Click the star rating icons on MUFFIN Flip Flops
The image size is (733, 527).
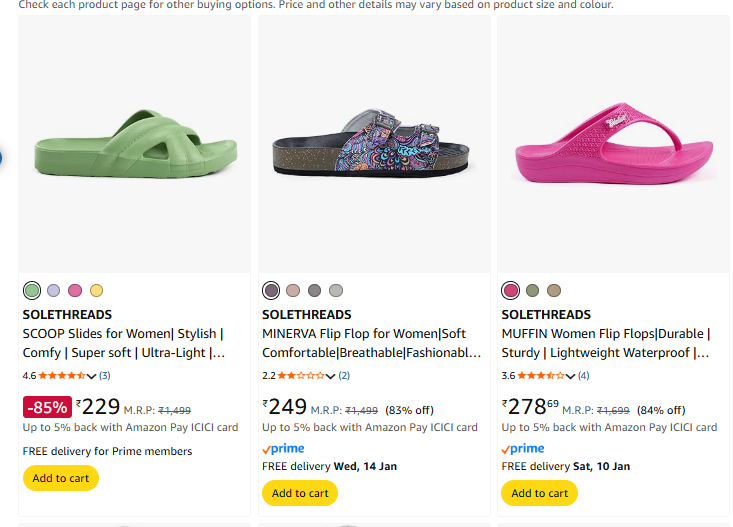[541, 376]
